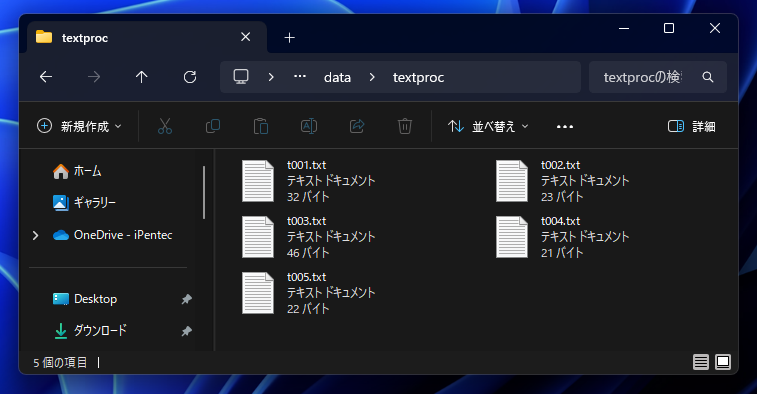Close the textproc tab
Viewport: 757px width, 394px height.
point(245,37)
